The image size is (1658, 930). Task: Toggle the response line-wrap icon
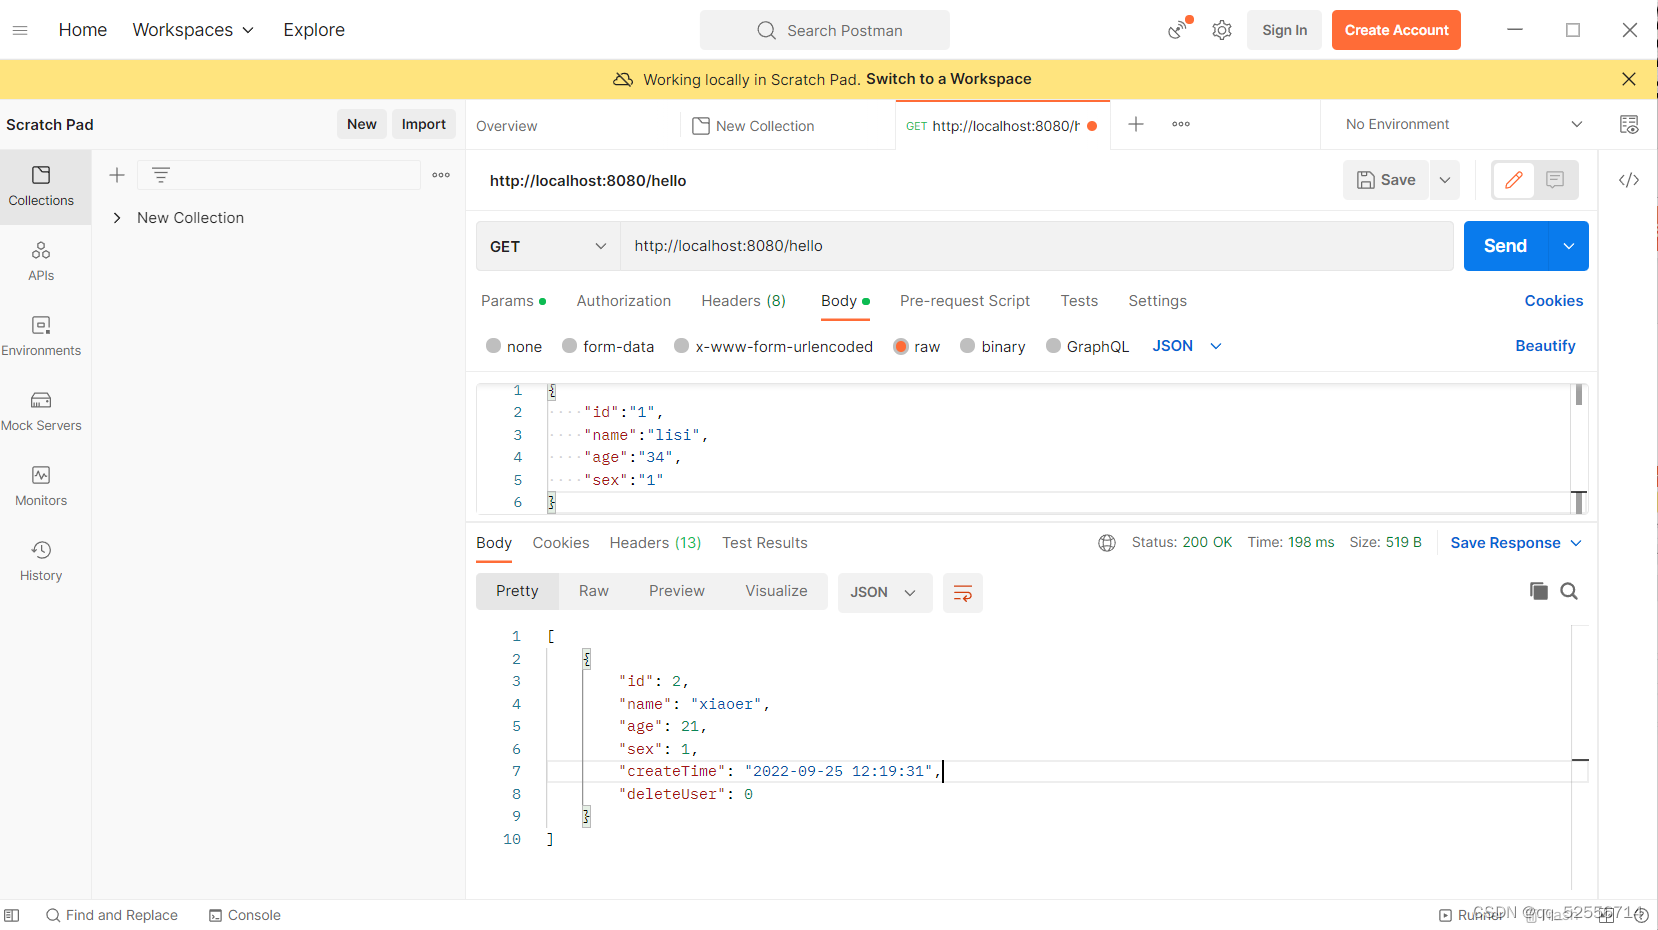(963, 593)
